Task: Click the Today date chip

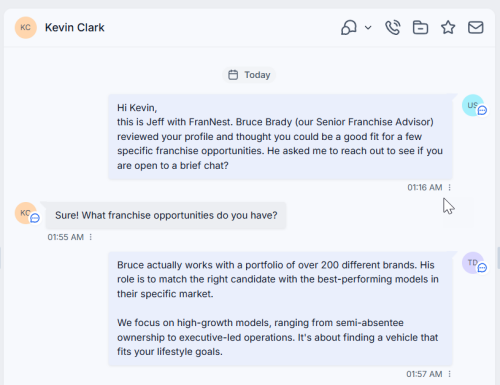Action: coord(249,75)
